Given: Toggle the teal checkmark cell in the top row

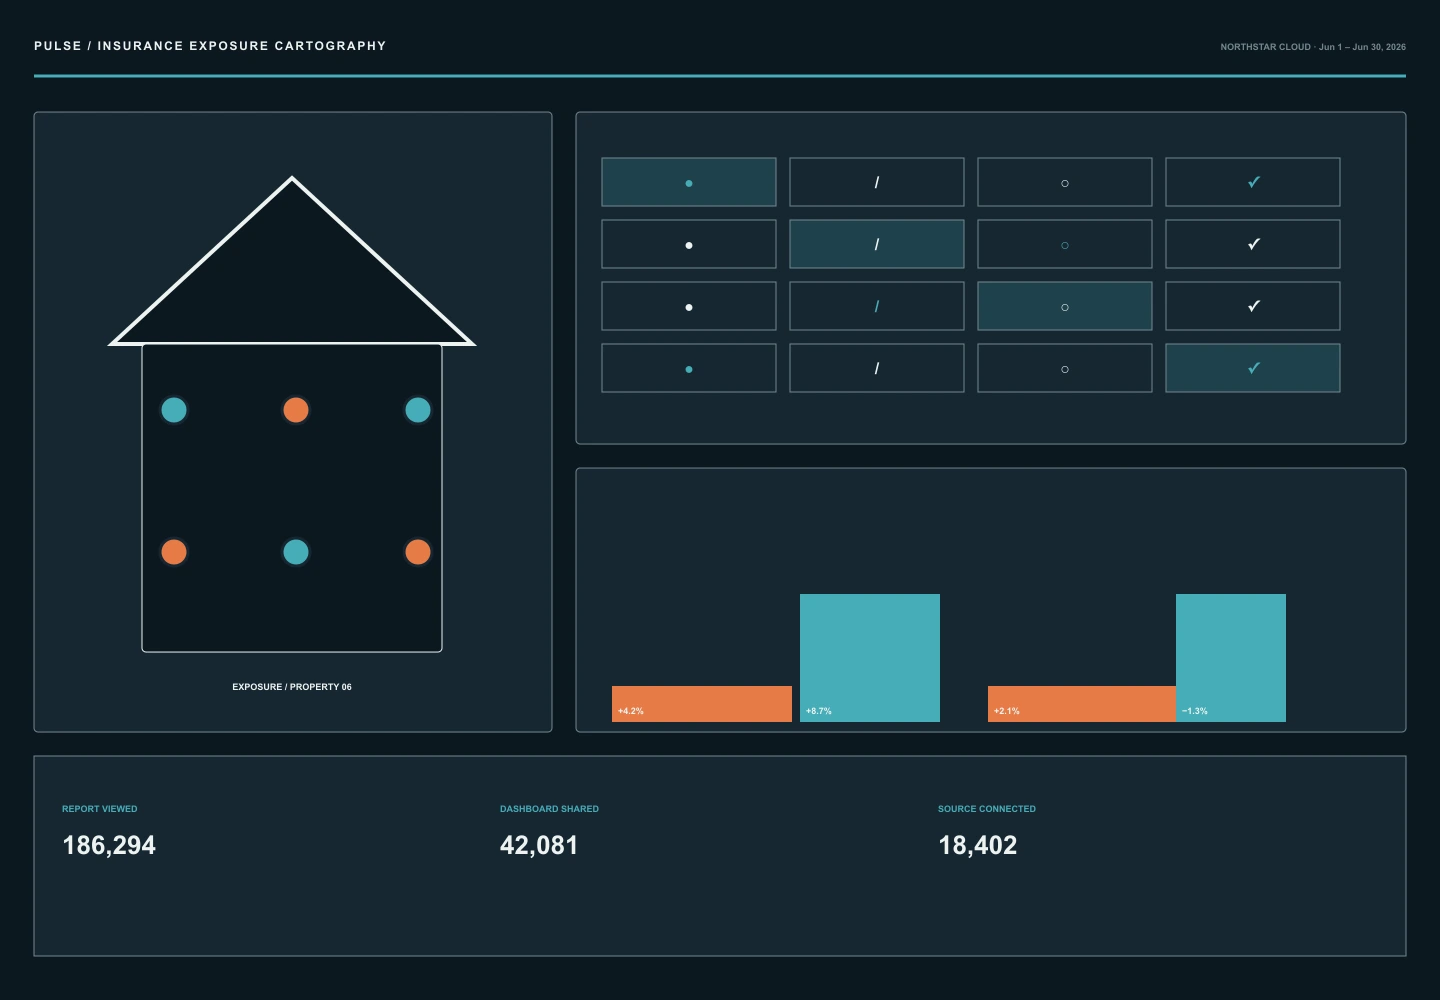Looking at the screenshot, I should [1253, 182].
